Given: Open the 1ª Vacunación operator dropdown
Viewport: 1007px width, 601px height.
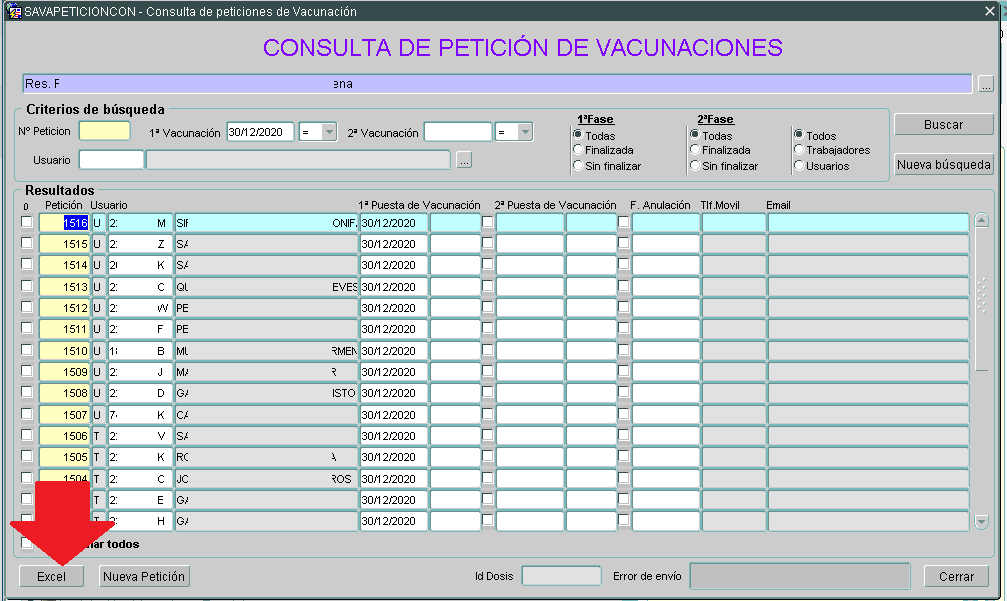Looking at the screenshot, I should 317,132.
